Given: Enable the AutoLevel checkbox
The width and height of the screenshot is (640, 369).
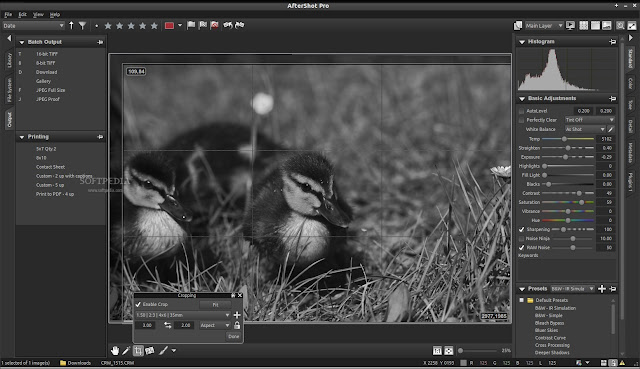Looking at the screenshot, I should pos(521,111).
